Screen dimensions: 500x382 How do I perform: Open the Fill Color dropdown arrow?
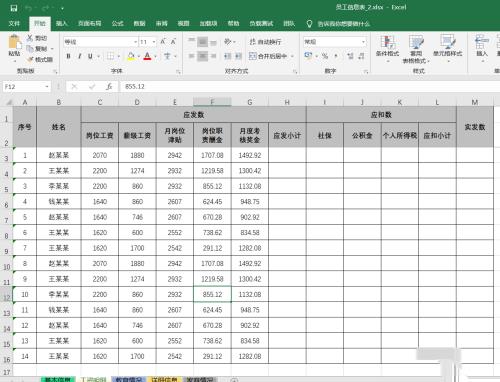tap(139, 56)
